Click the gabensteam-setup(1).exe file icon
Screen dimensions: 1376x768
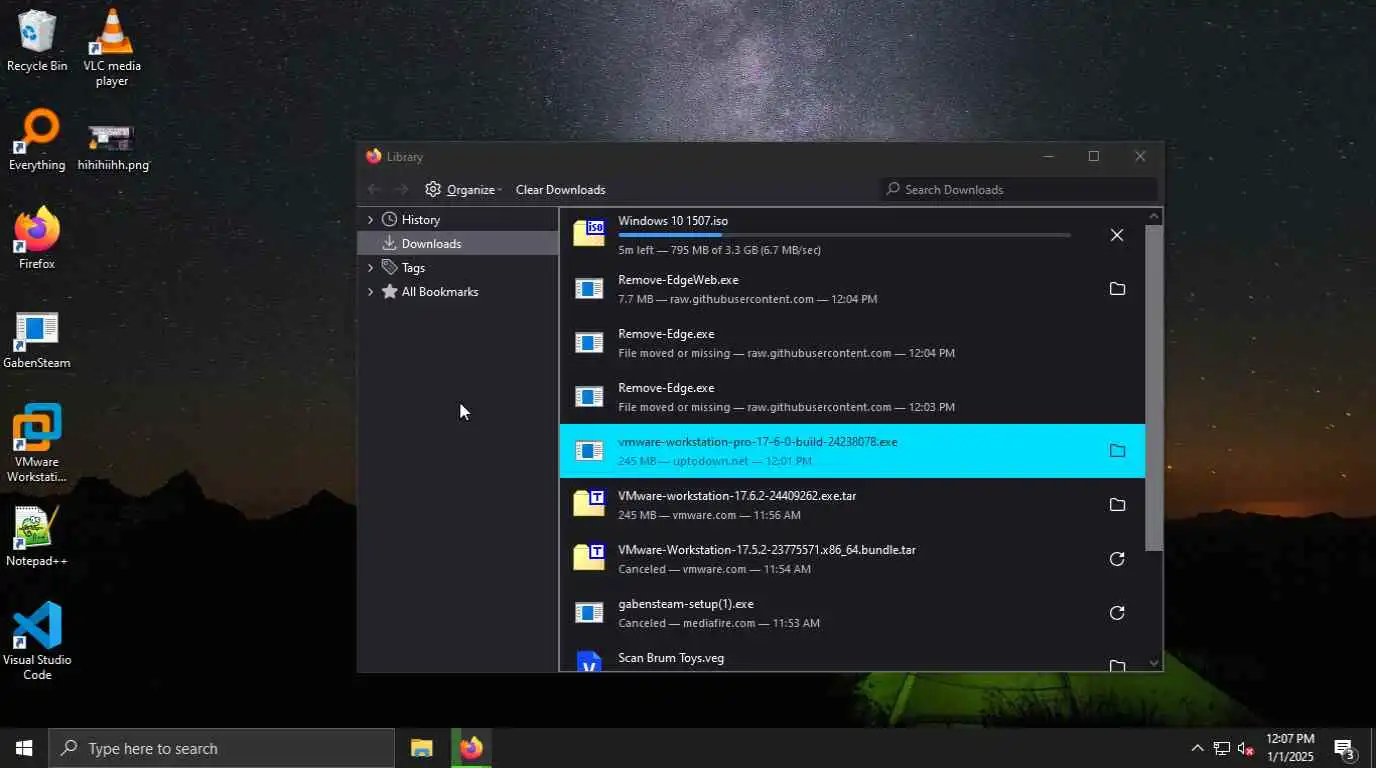589,613
